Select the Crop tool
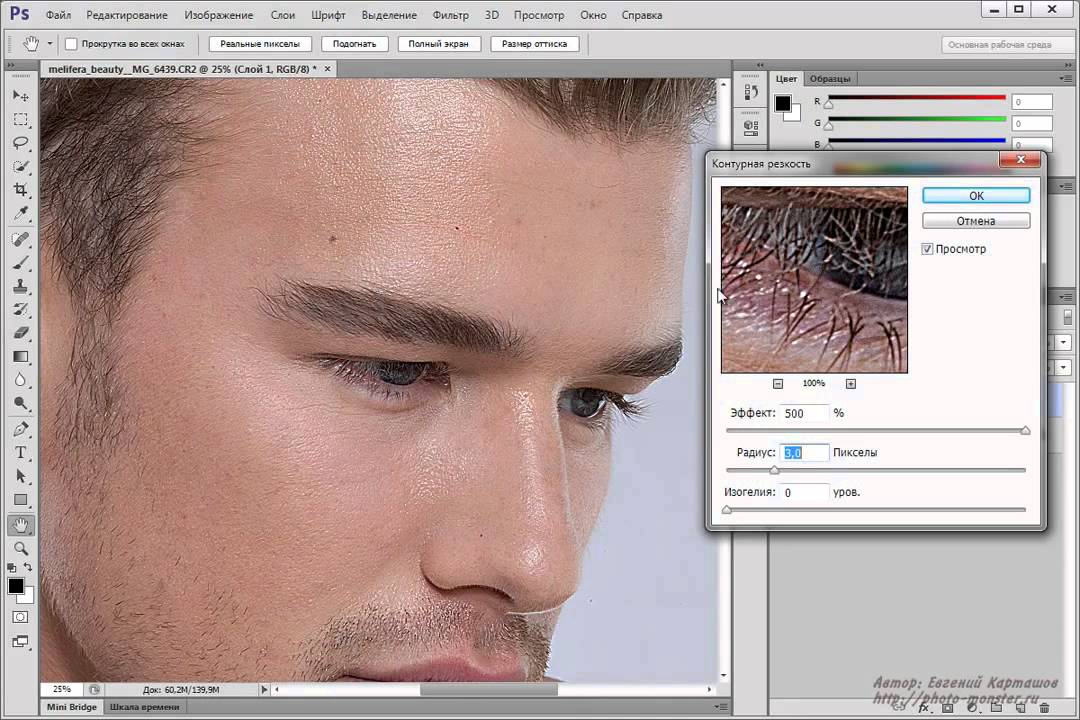This screenshot has height=720, width=1080. pos(21,189)
